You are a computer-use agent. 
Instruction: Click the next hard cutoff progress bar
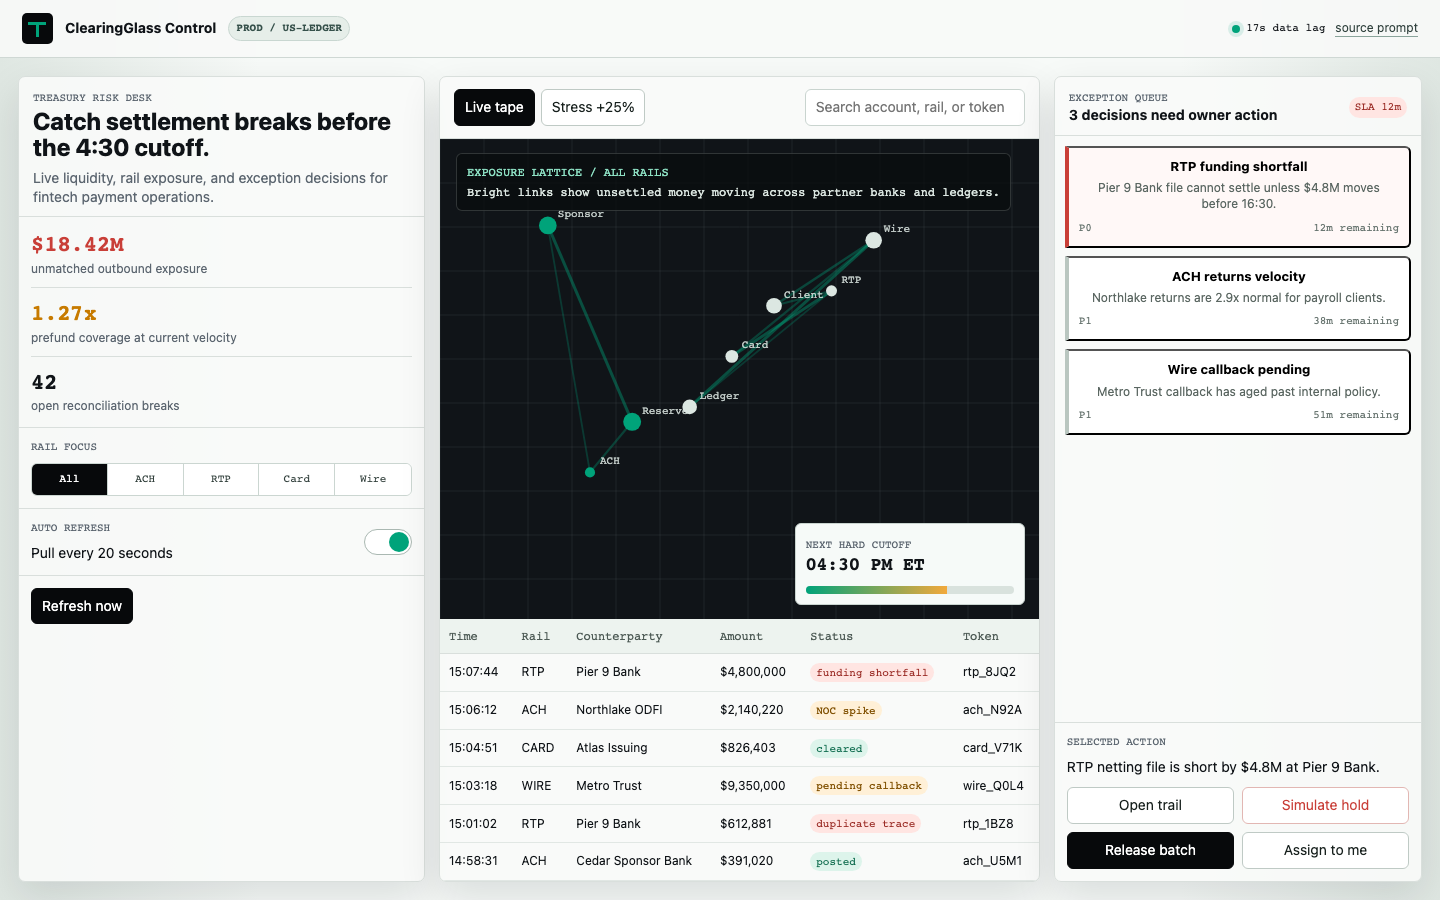tap(910, 590)
